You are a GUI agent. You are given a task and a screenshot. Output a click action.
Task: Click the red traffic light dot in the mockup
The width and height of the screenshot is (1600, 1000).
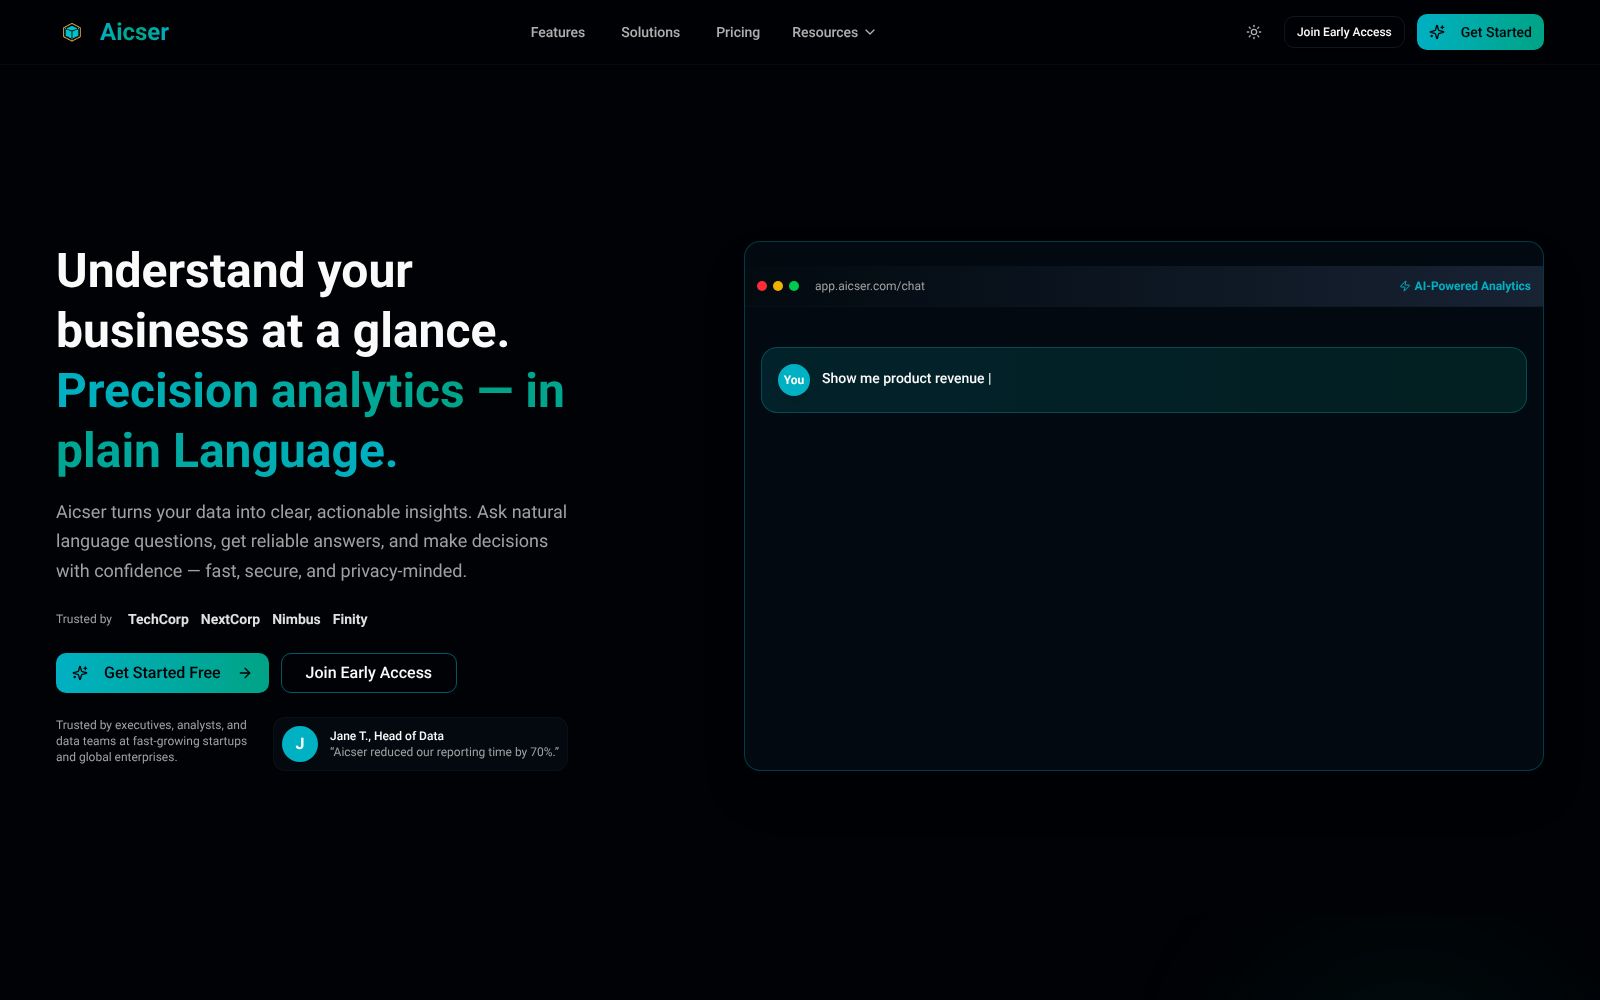[762, 285]
